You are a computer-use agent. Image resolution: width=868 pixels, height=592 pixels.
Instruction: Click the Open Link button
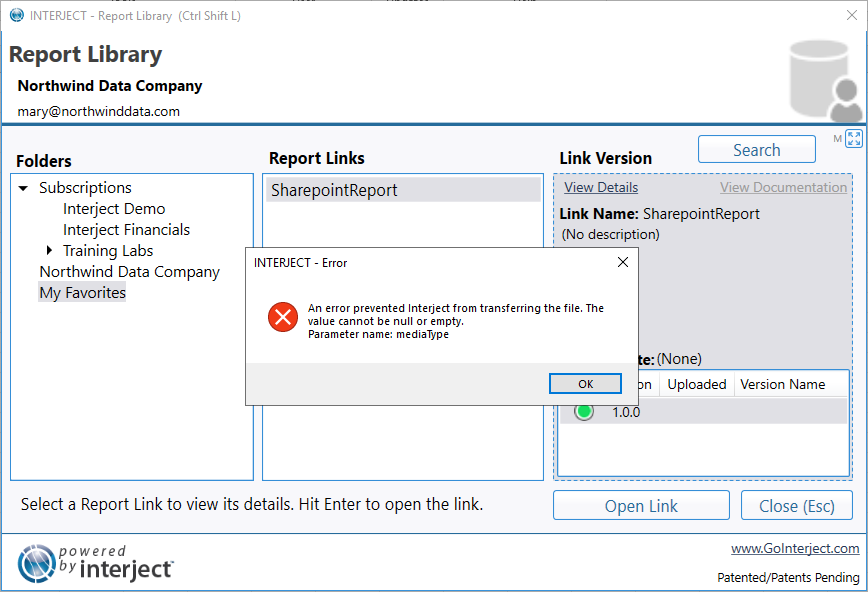tap(641, 506)
